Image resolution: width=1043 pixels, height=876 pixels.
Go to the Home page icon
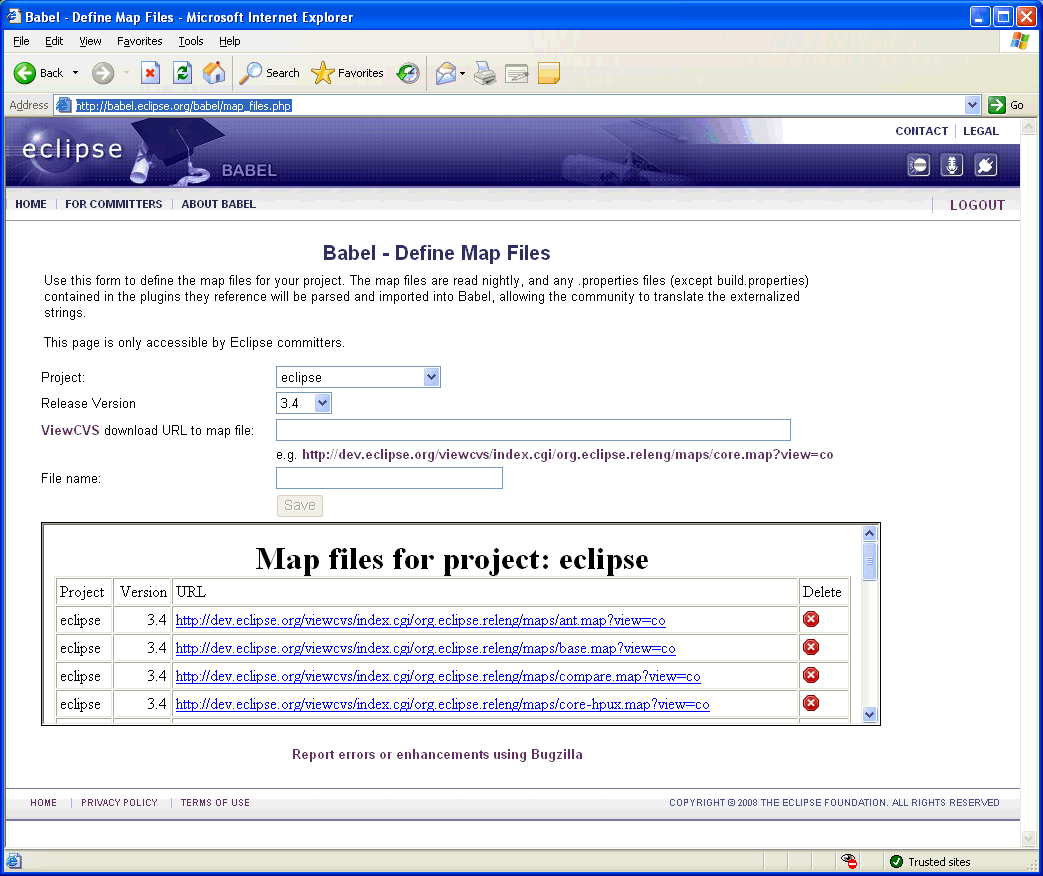point(214,73)
